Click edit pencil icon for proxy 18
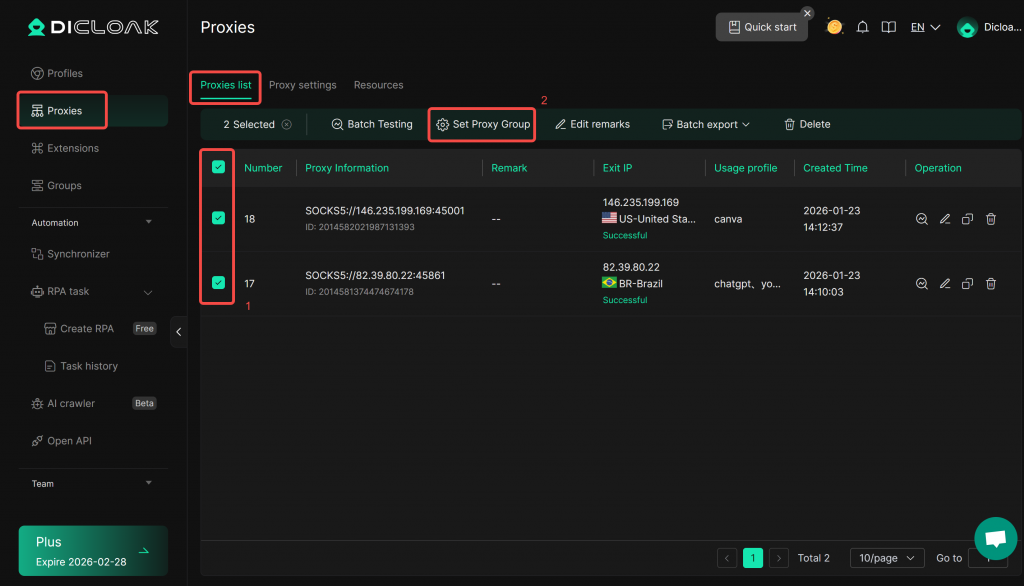This screenshot has height=586, width=1024. coord(945,219)
